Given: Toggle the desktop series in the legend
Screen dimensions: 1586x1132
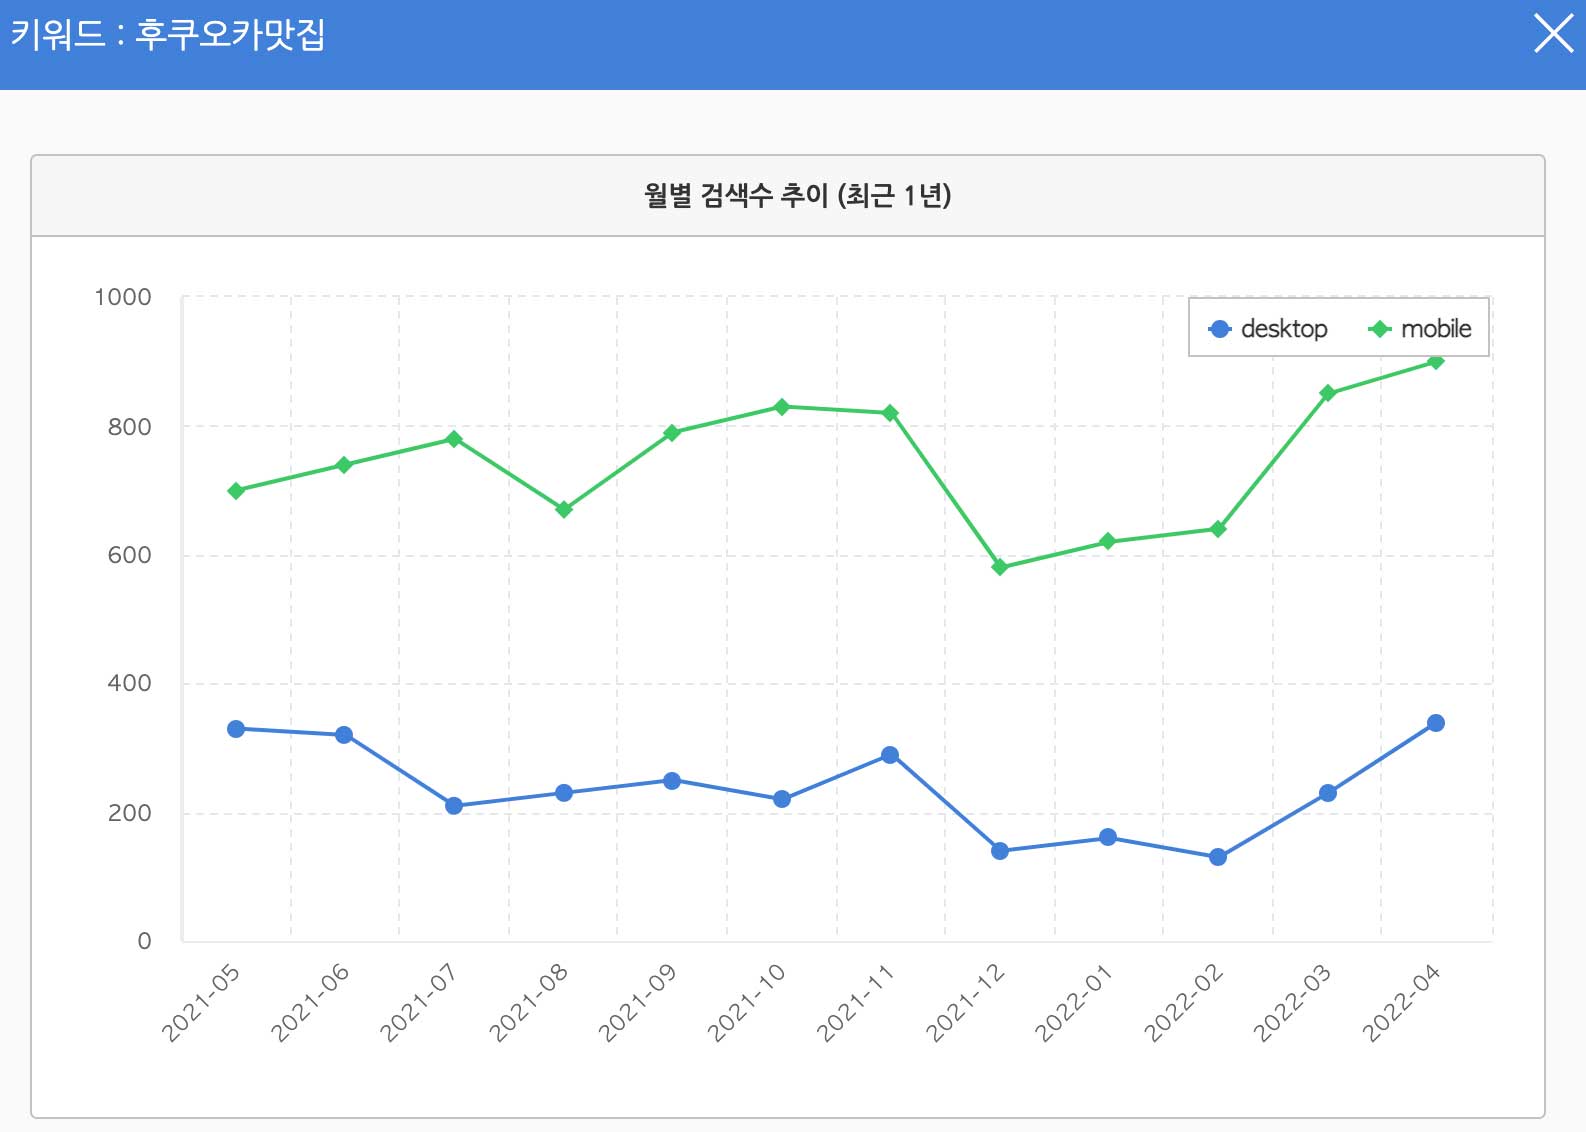Looking at the screenshot, I should click(x=1268, y=329).
